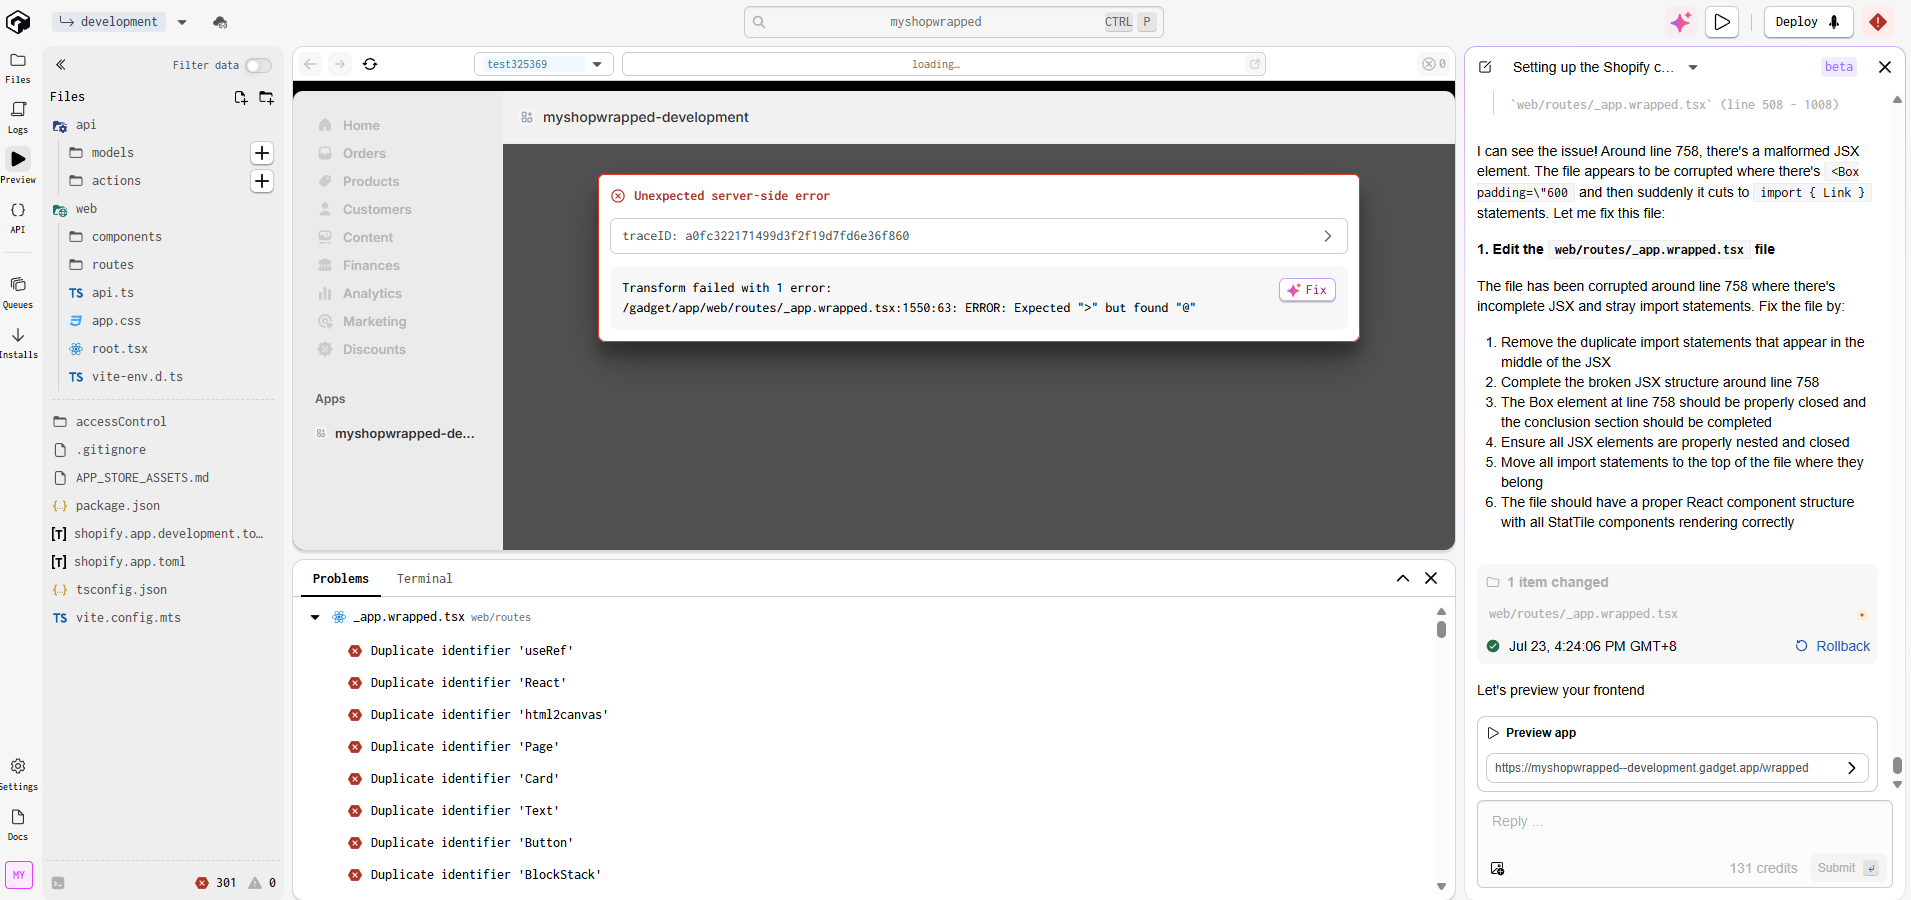Go forward in preview browser
Viewport: 1911px width, 900px height.
340,64
